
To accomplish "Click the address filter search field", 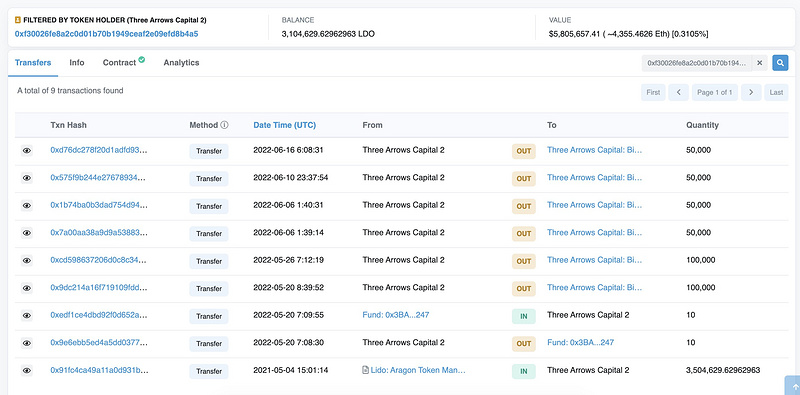I will coord(697,63).
